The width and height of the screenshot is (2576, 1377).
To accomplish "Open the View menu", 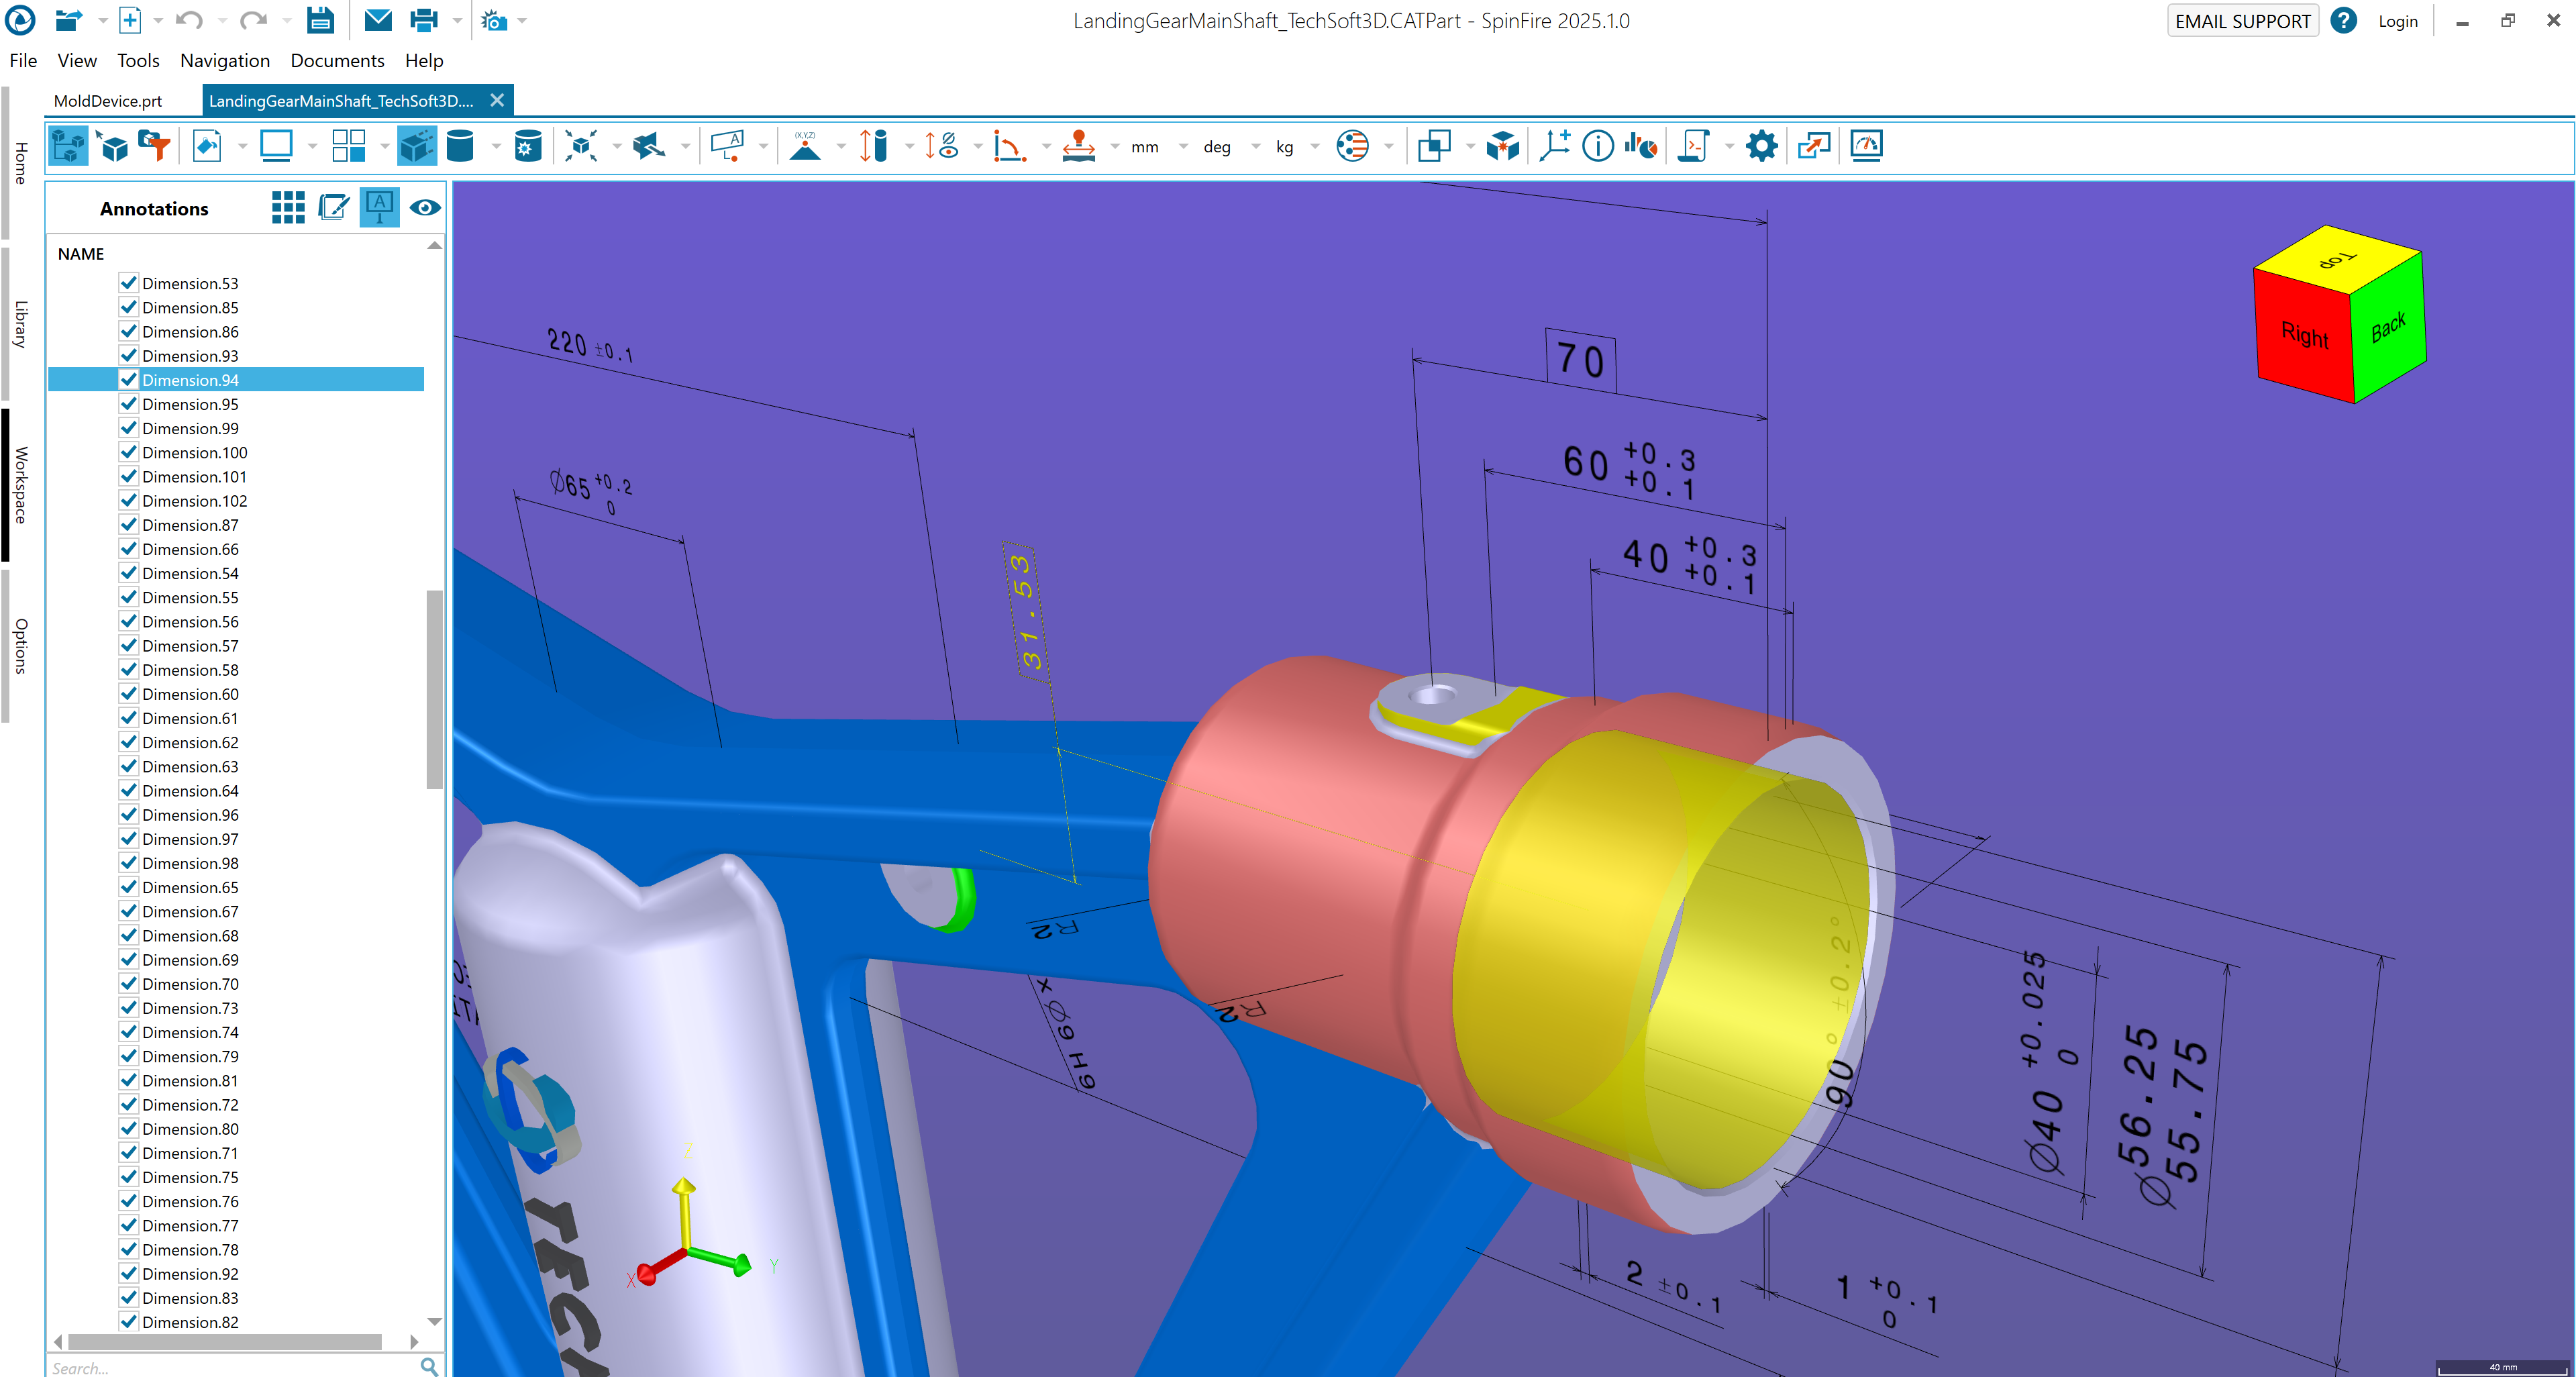I will [77, 61].
